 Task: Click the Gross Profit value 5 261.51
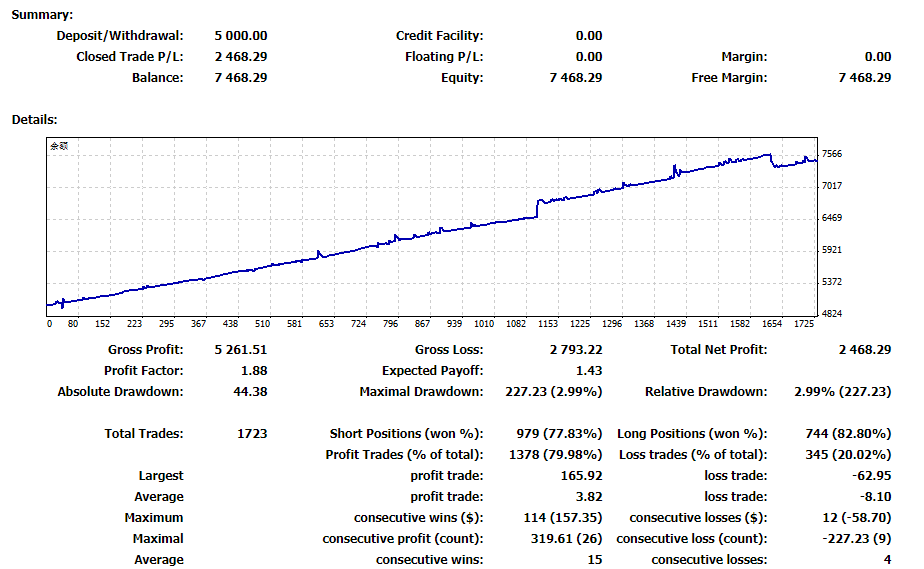click(x=240, y=350)
